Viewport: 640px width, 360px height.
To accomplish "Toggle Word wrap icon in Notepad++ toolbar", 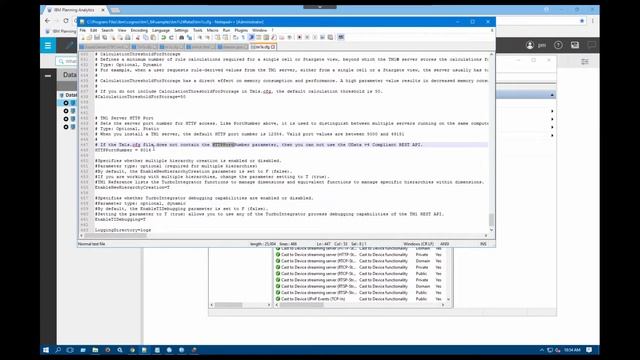I will 236,37.
